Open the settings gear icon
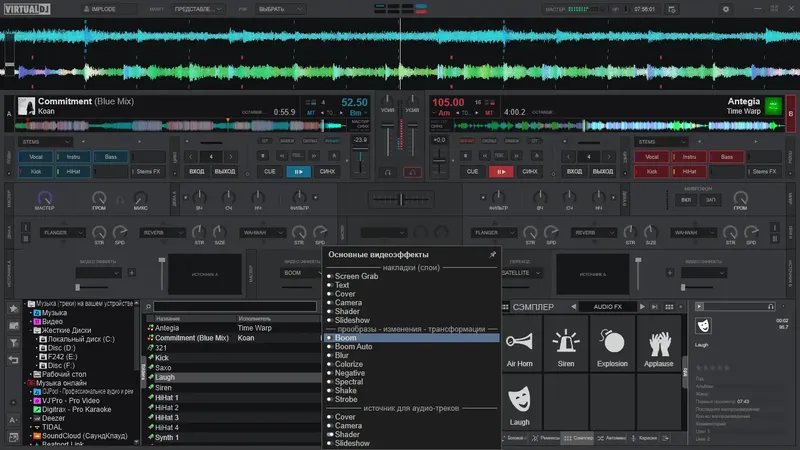 (x=726, y=9)
